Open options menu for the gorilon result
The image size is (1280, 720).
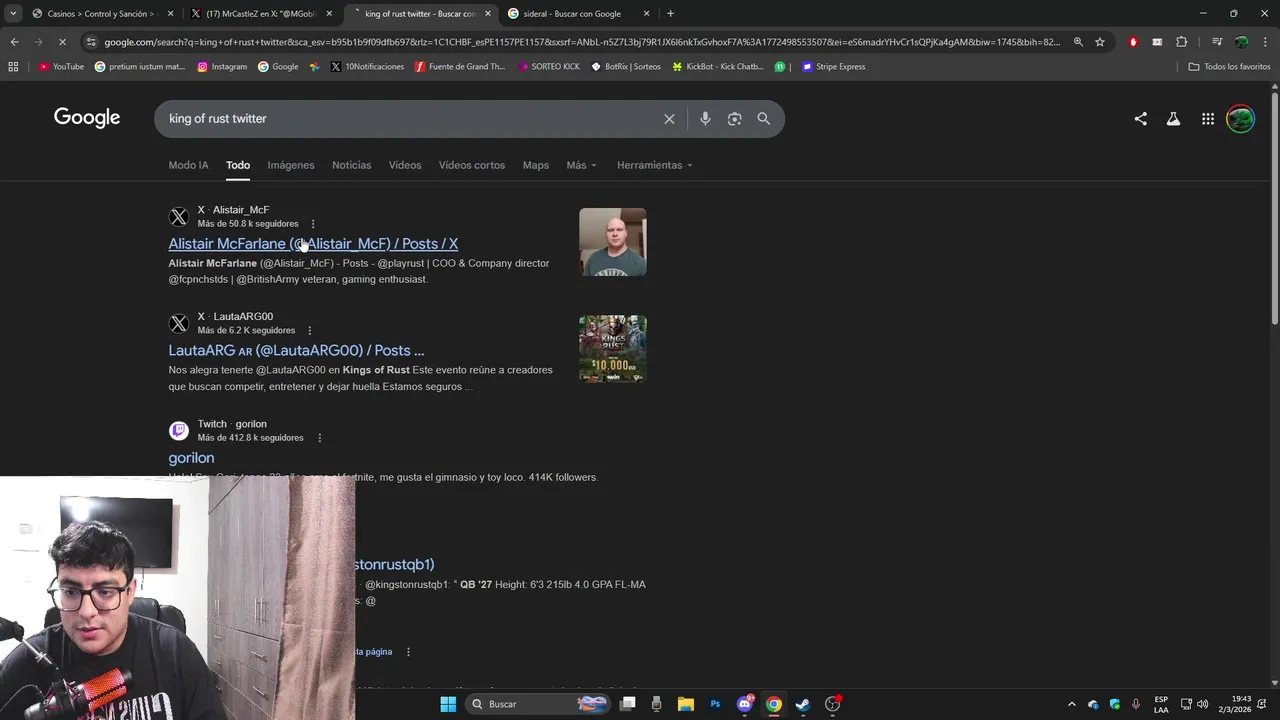[x=319, y=438]
